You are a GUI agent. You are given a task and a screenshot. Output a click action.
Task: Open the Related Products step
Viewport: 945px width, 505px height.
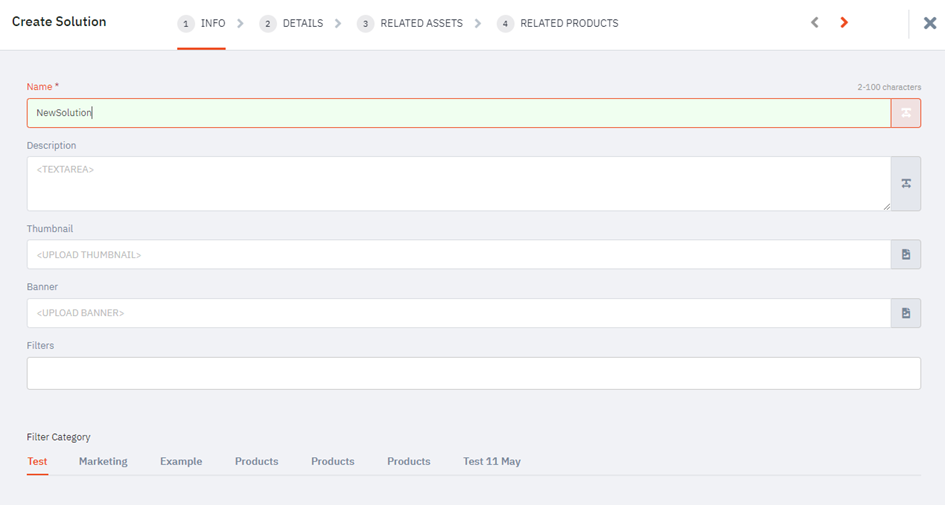[x=569, y=24]
